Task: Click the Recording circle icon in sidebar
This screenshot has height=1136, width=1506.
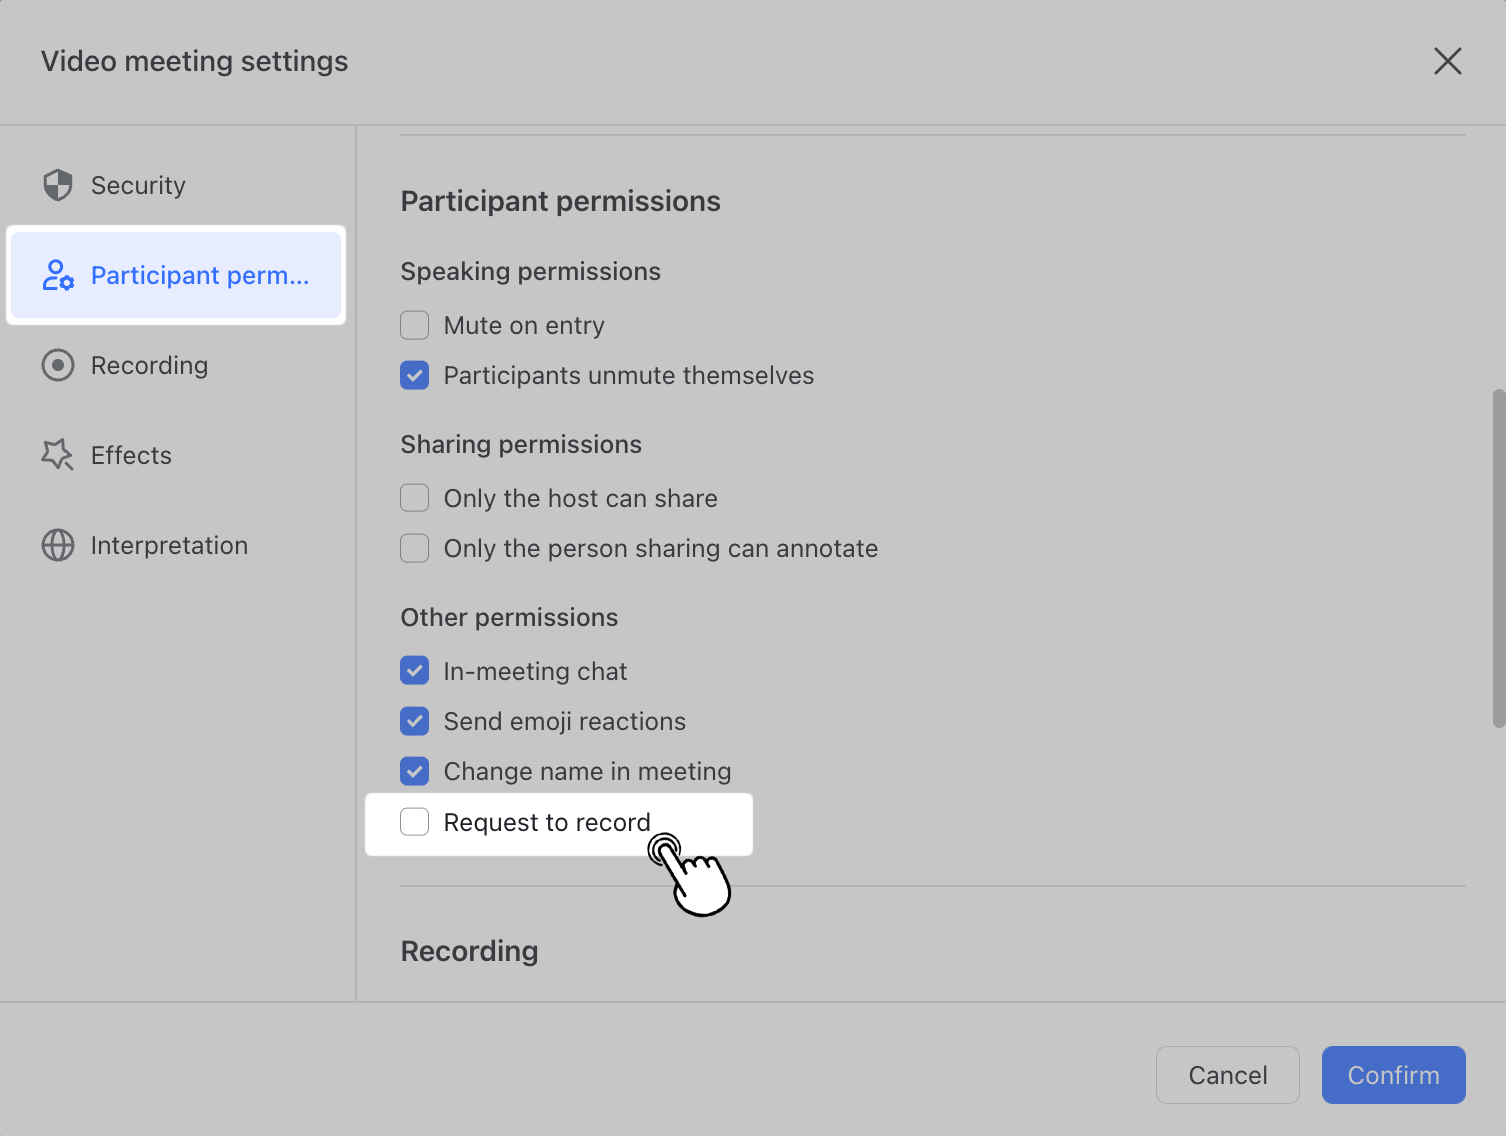Action: coord(58,365)
